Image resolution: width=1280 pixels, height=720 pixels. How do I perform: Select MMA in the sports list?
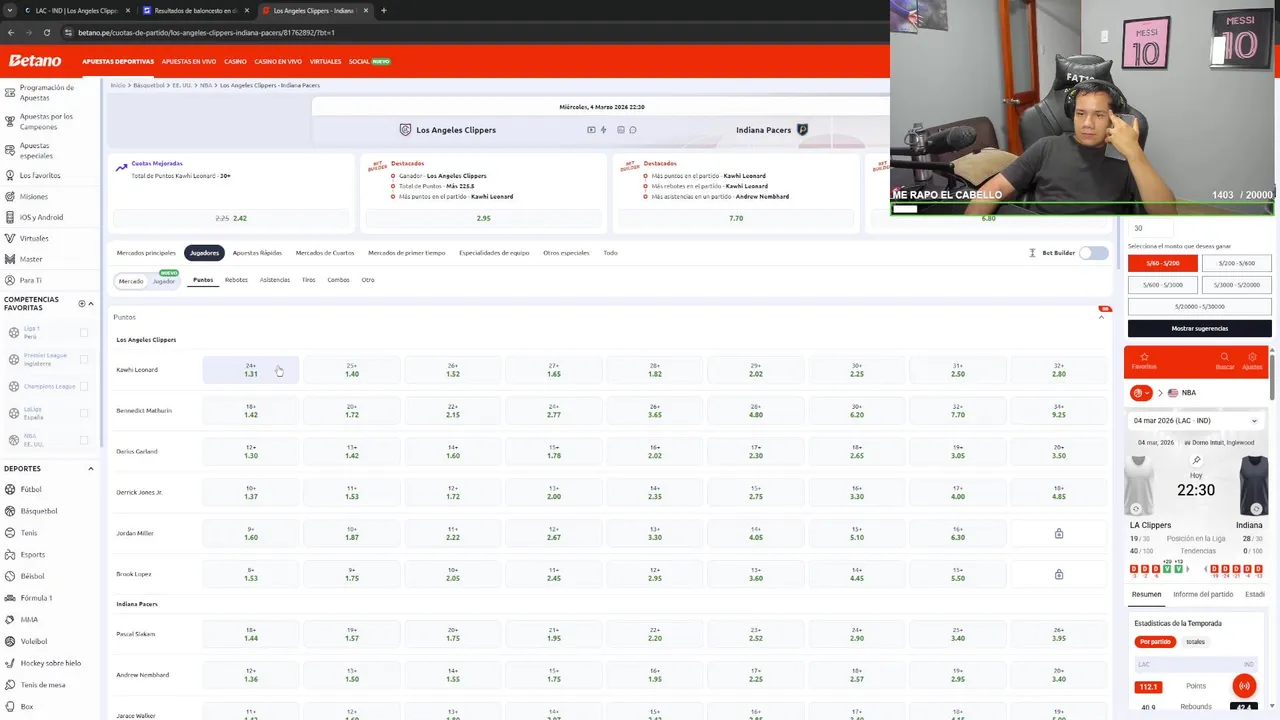(29, 619)
